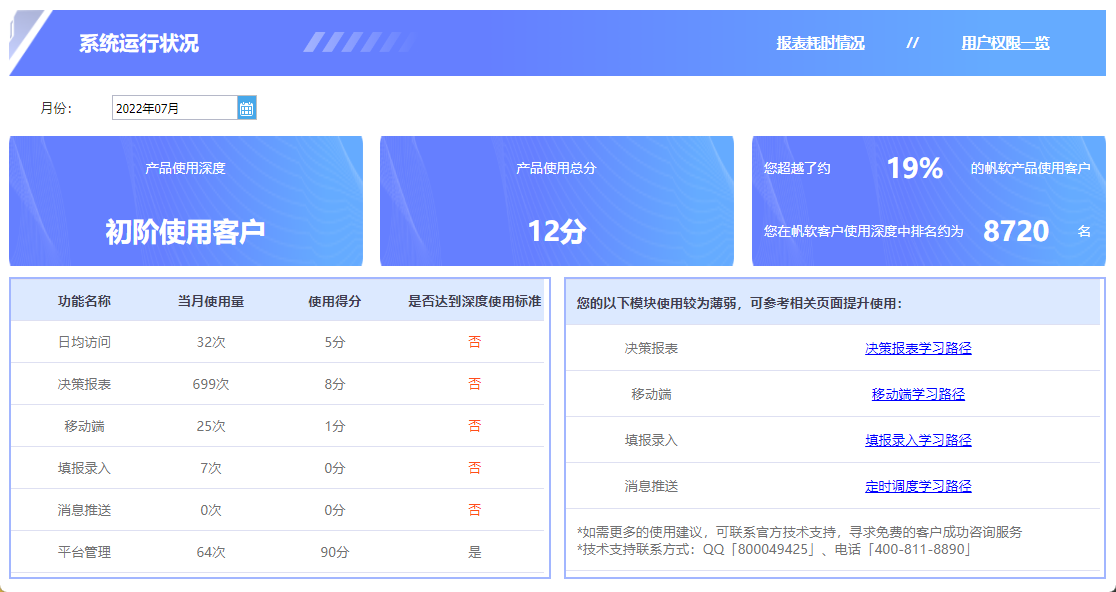Select the 决策报表 cell in usage table
1116x592 pixels.
84,384
